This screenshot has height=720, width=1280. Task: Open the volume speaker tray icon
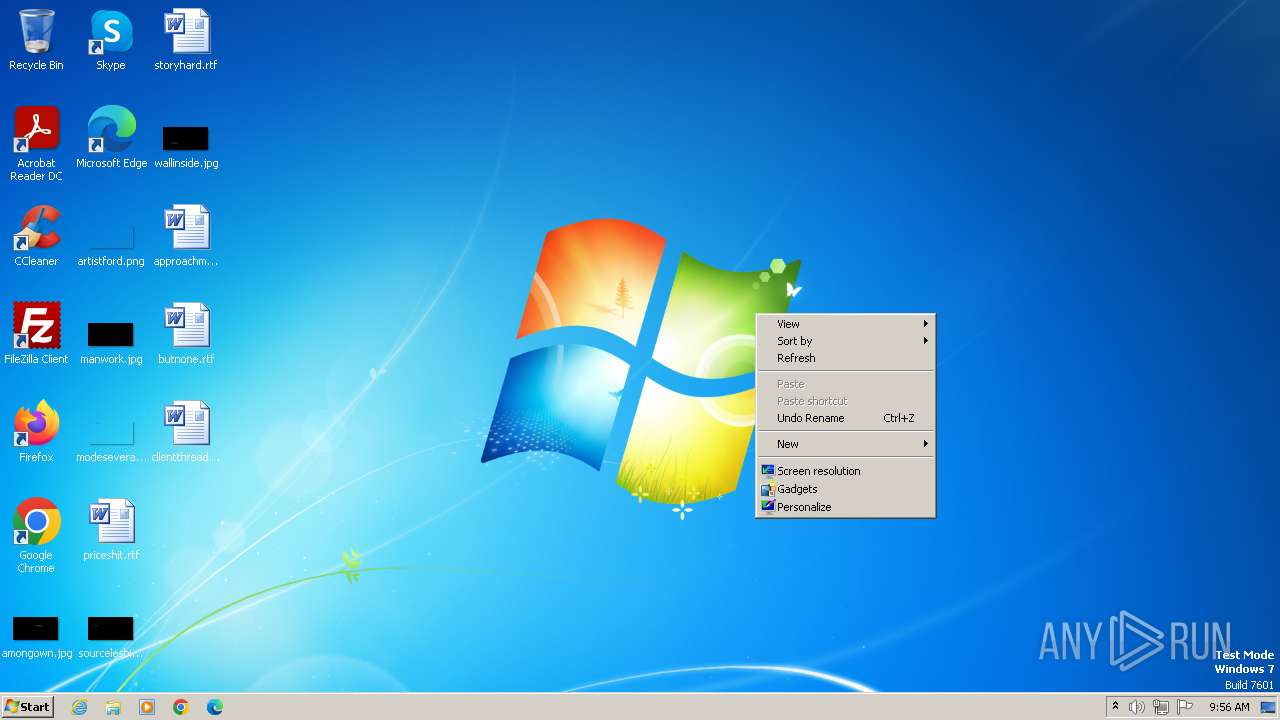tap(1137, 707)
